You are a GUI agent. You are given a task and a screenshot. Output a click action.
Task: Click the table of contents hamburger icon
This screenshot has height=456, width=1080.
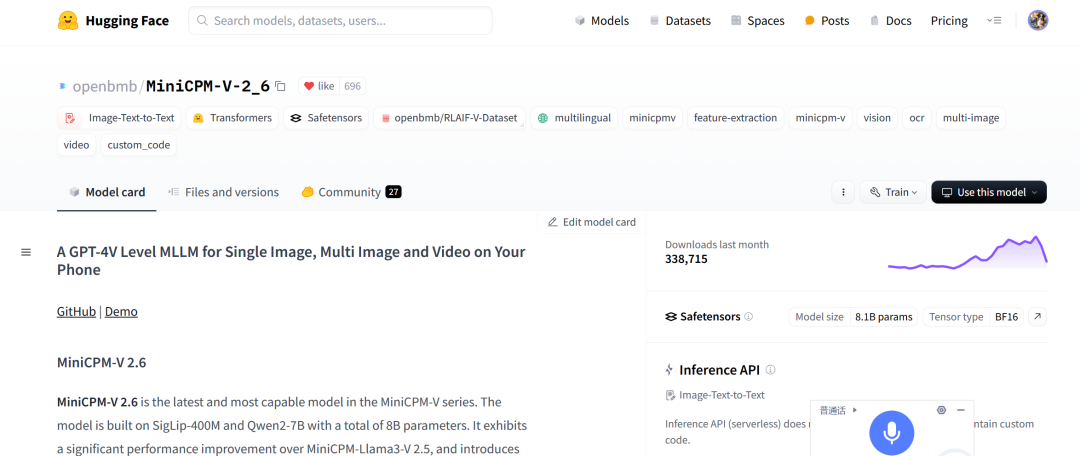click(x=26, y=252)
